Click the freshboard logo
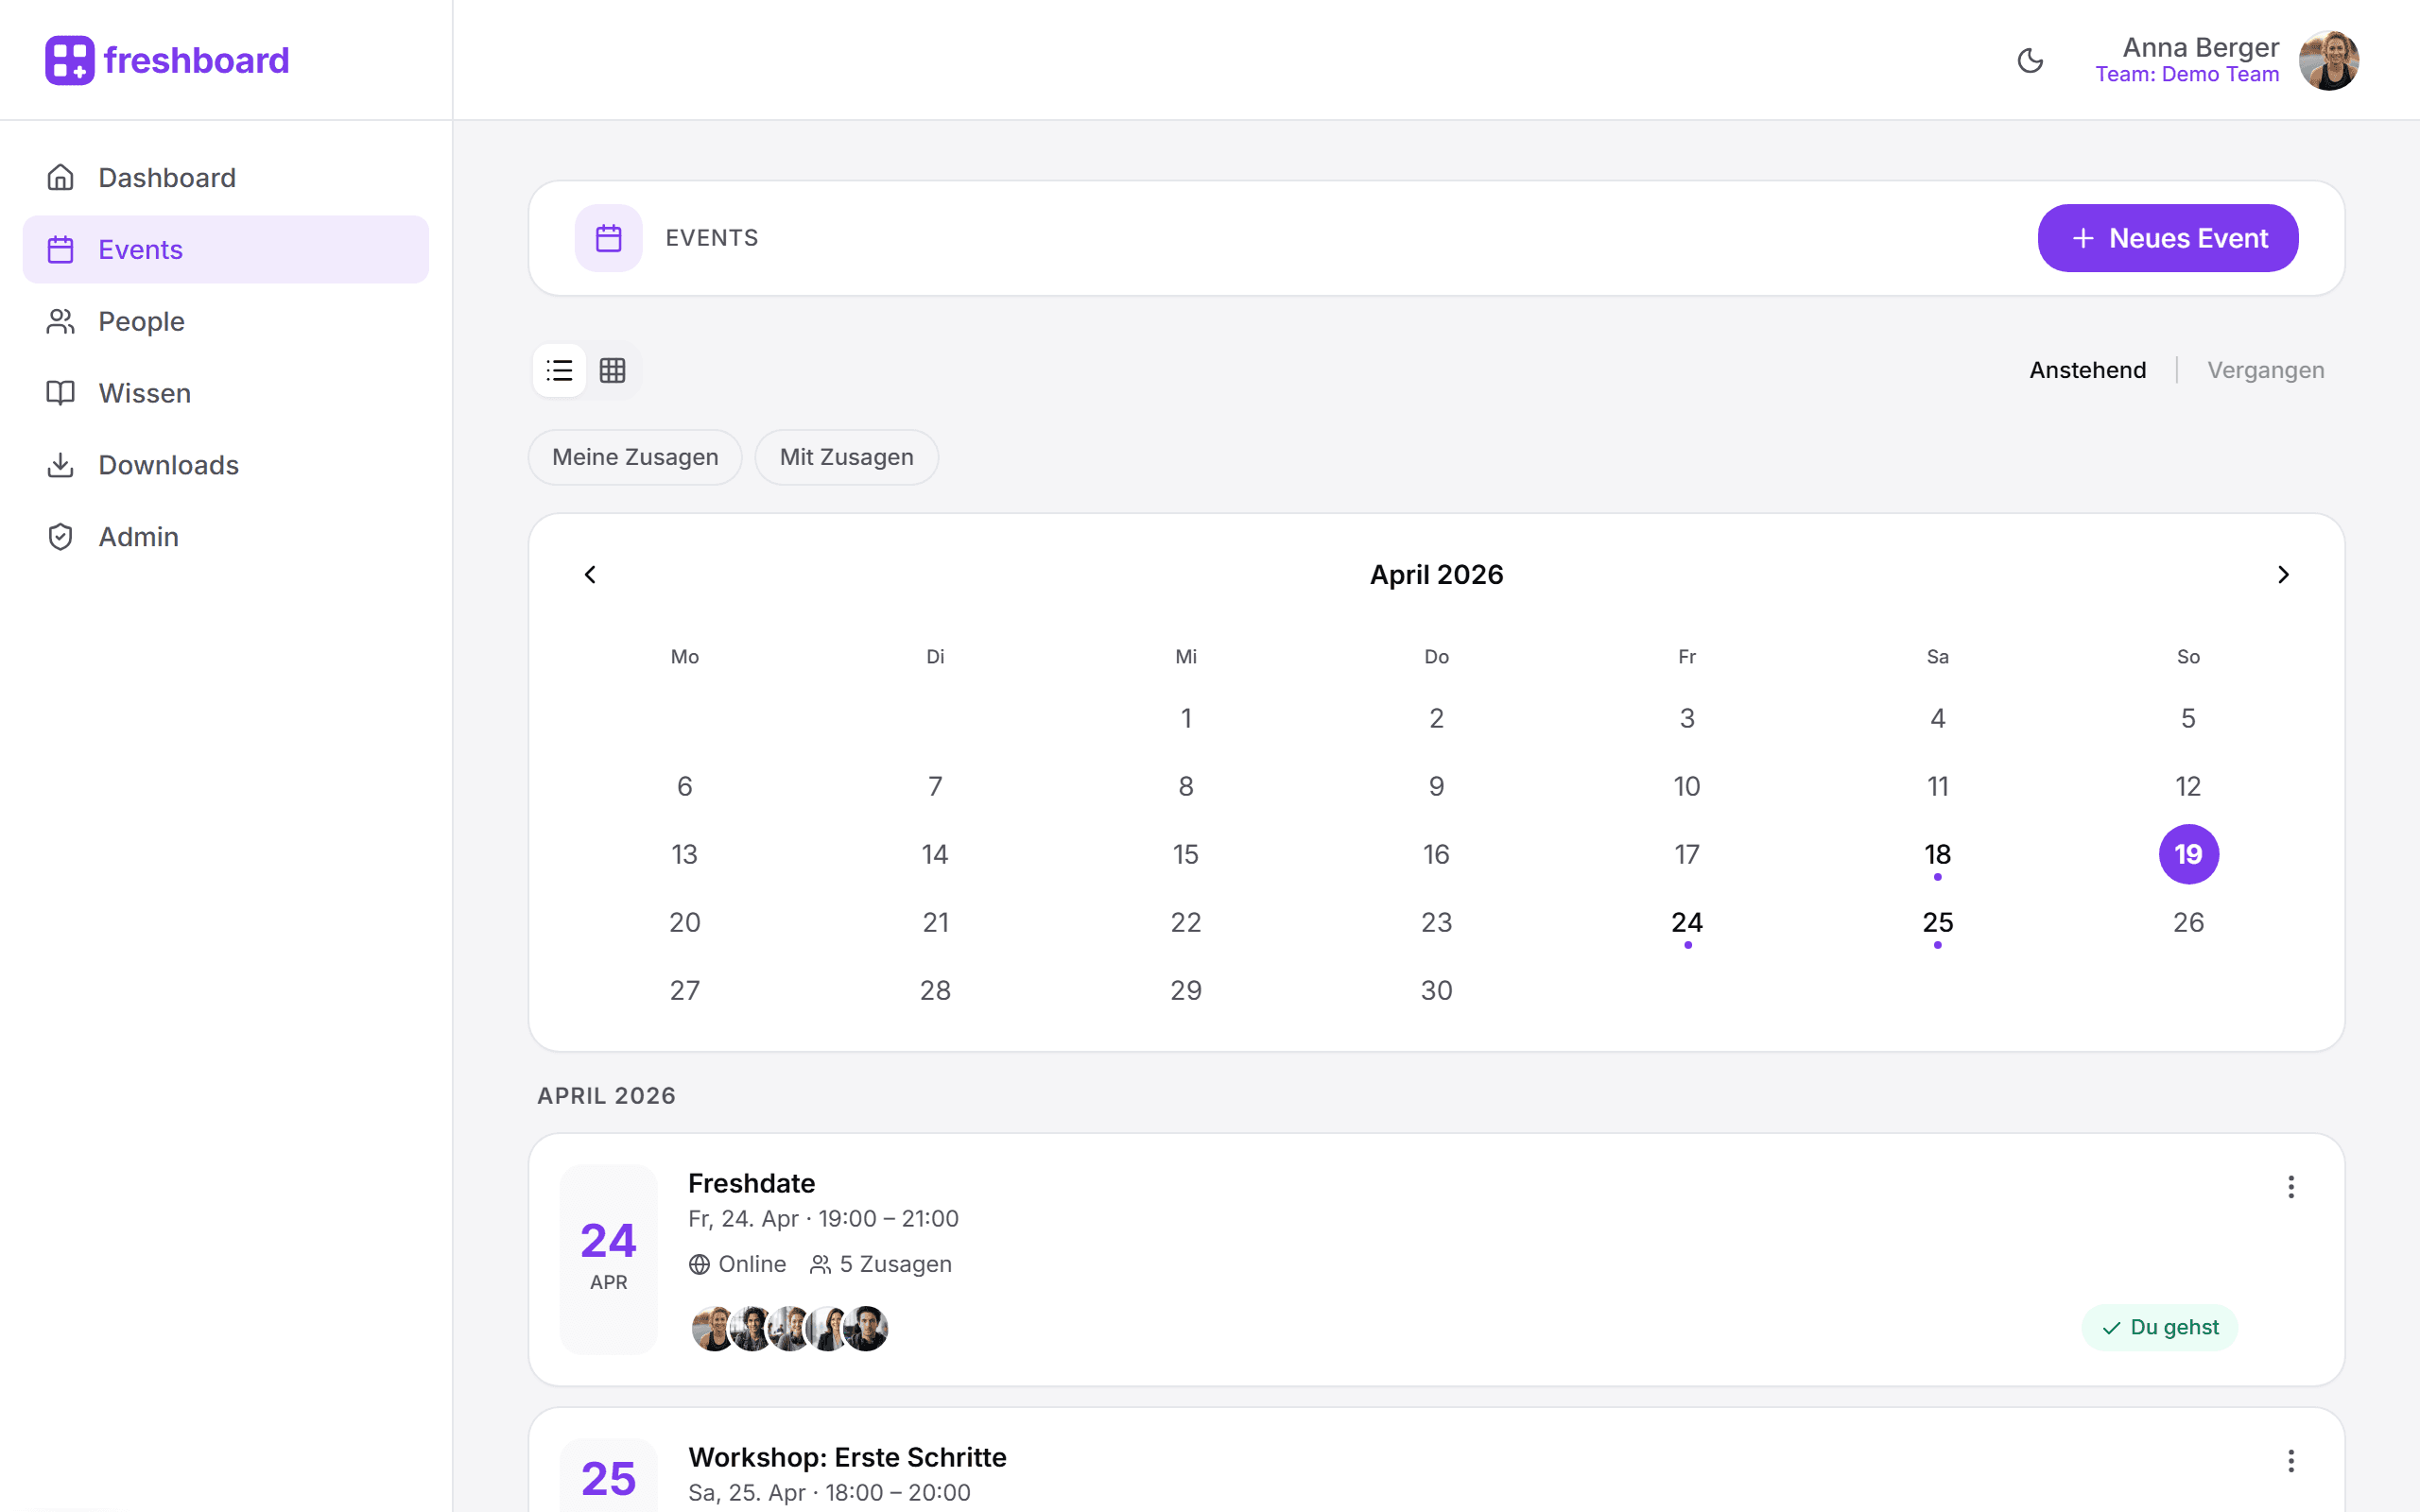 click(x=167, y=60)
